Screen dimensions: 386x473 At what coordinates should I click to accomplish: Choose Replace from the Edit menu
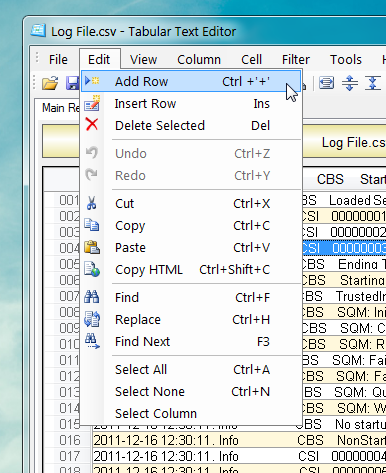point(191,320)
